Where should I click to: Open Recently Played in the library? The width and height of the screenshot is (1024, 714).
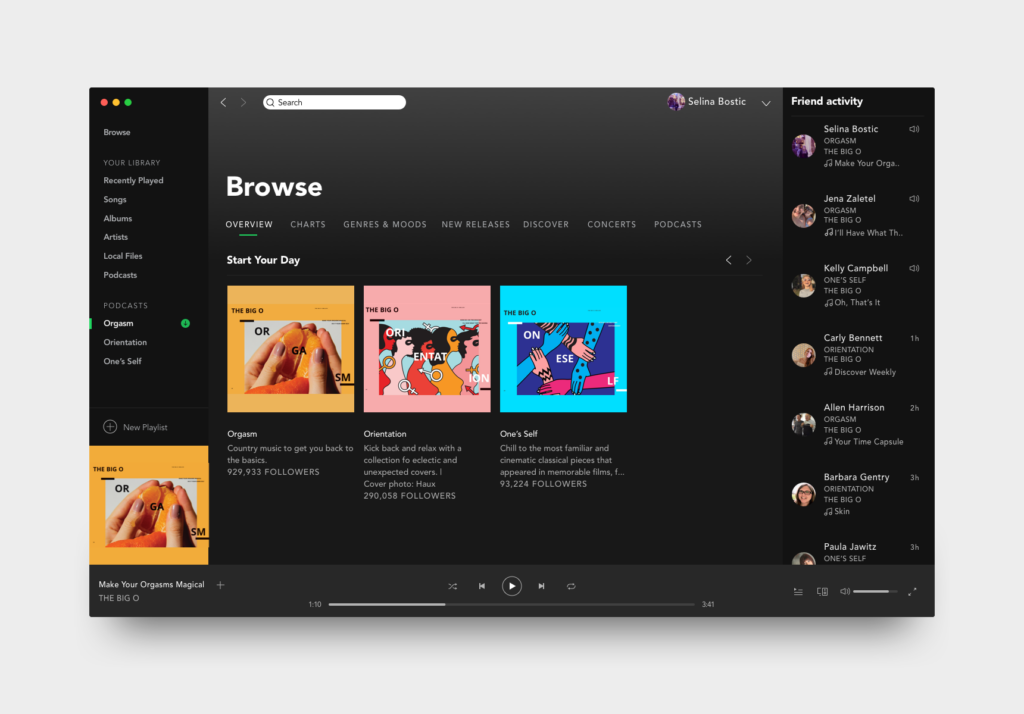(x=133, y=180)
